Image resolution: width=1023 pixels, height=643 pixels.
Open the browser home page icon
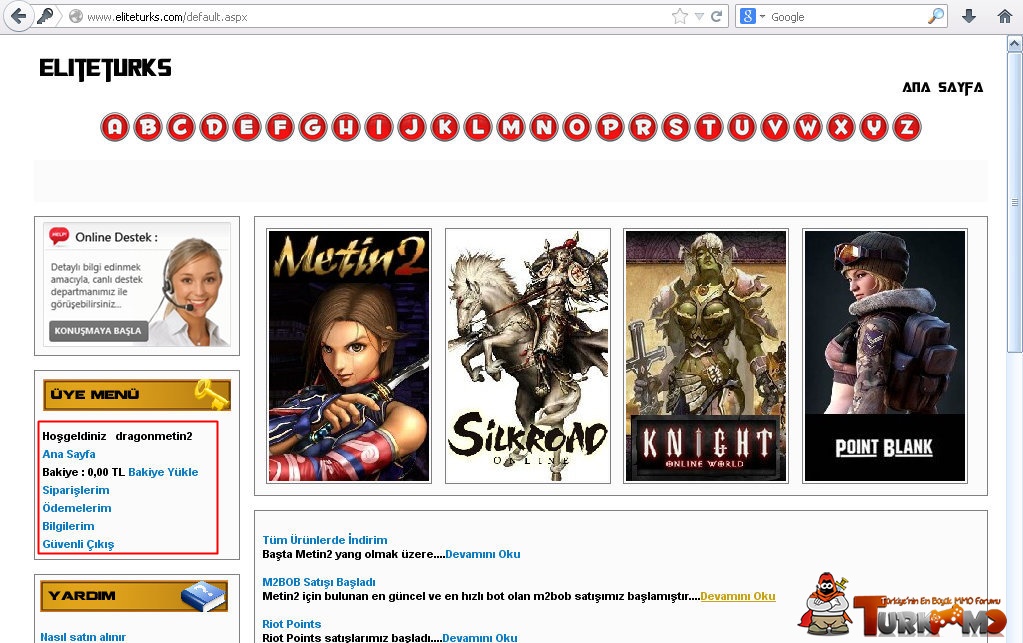pos(1005,16)
